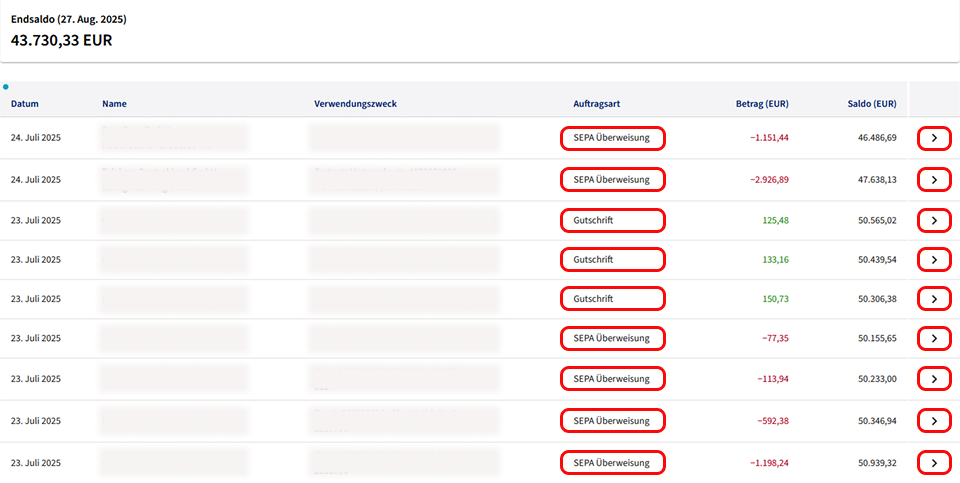Select SEPA Überweisung label for −1.151,44 row

pyautogui.click(x=612, y=138)
